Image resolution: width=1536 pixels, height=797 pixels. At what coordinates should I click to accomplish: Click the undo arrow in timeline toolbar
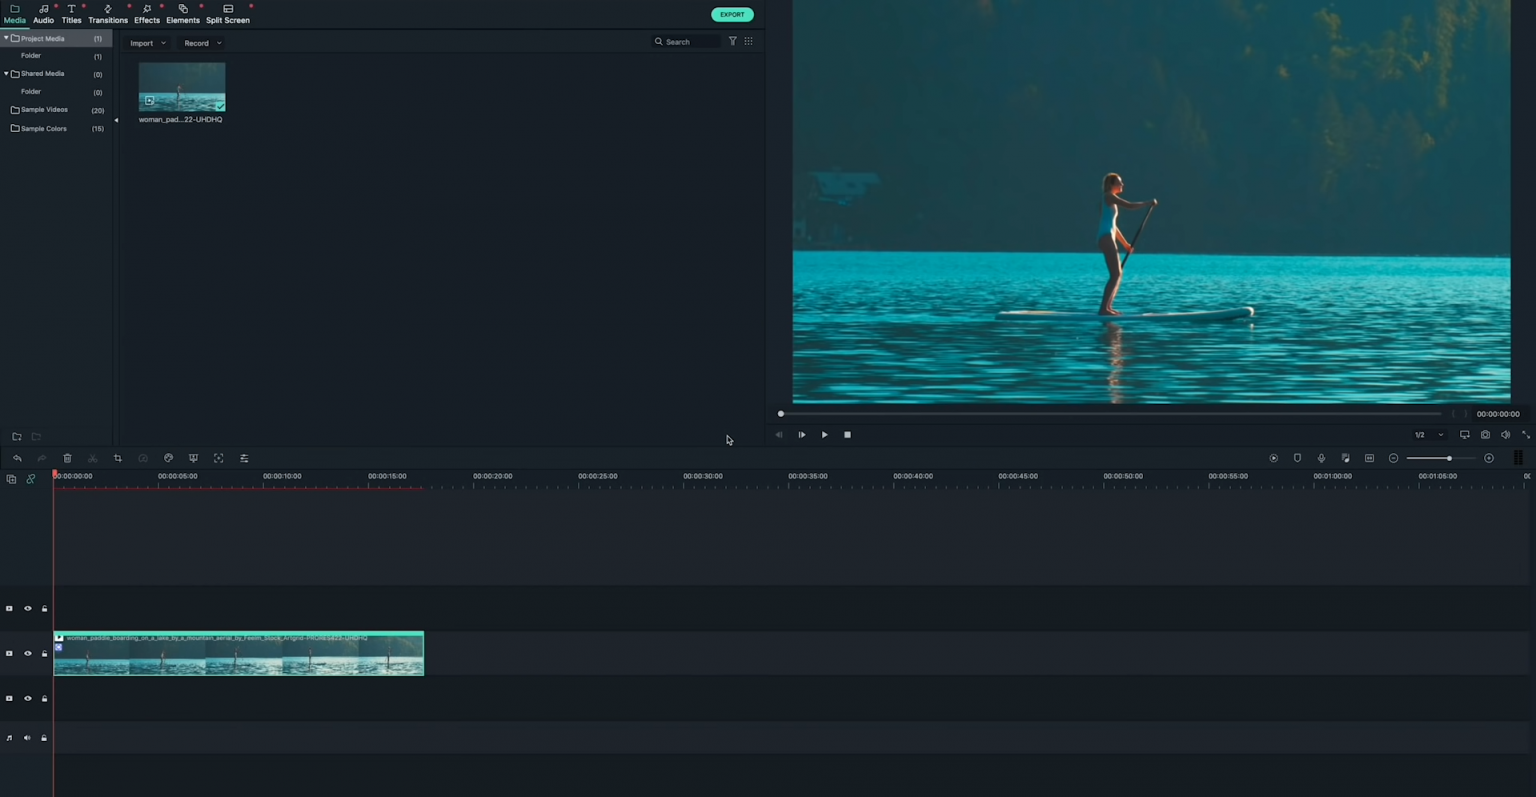[17, 458]
